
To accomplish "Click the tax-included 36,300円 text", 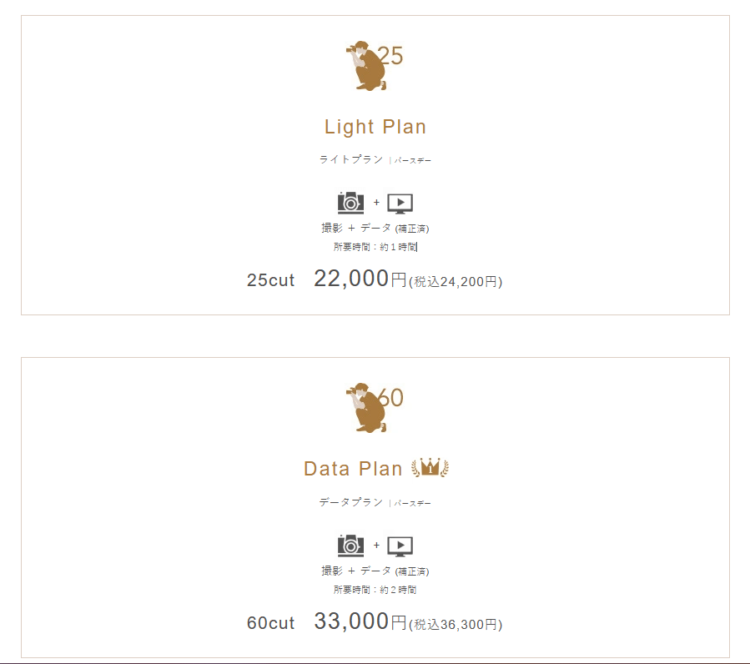I will (456, 625).
